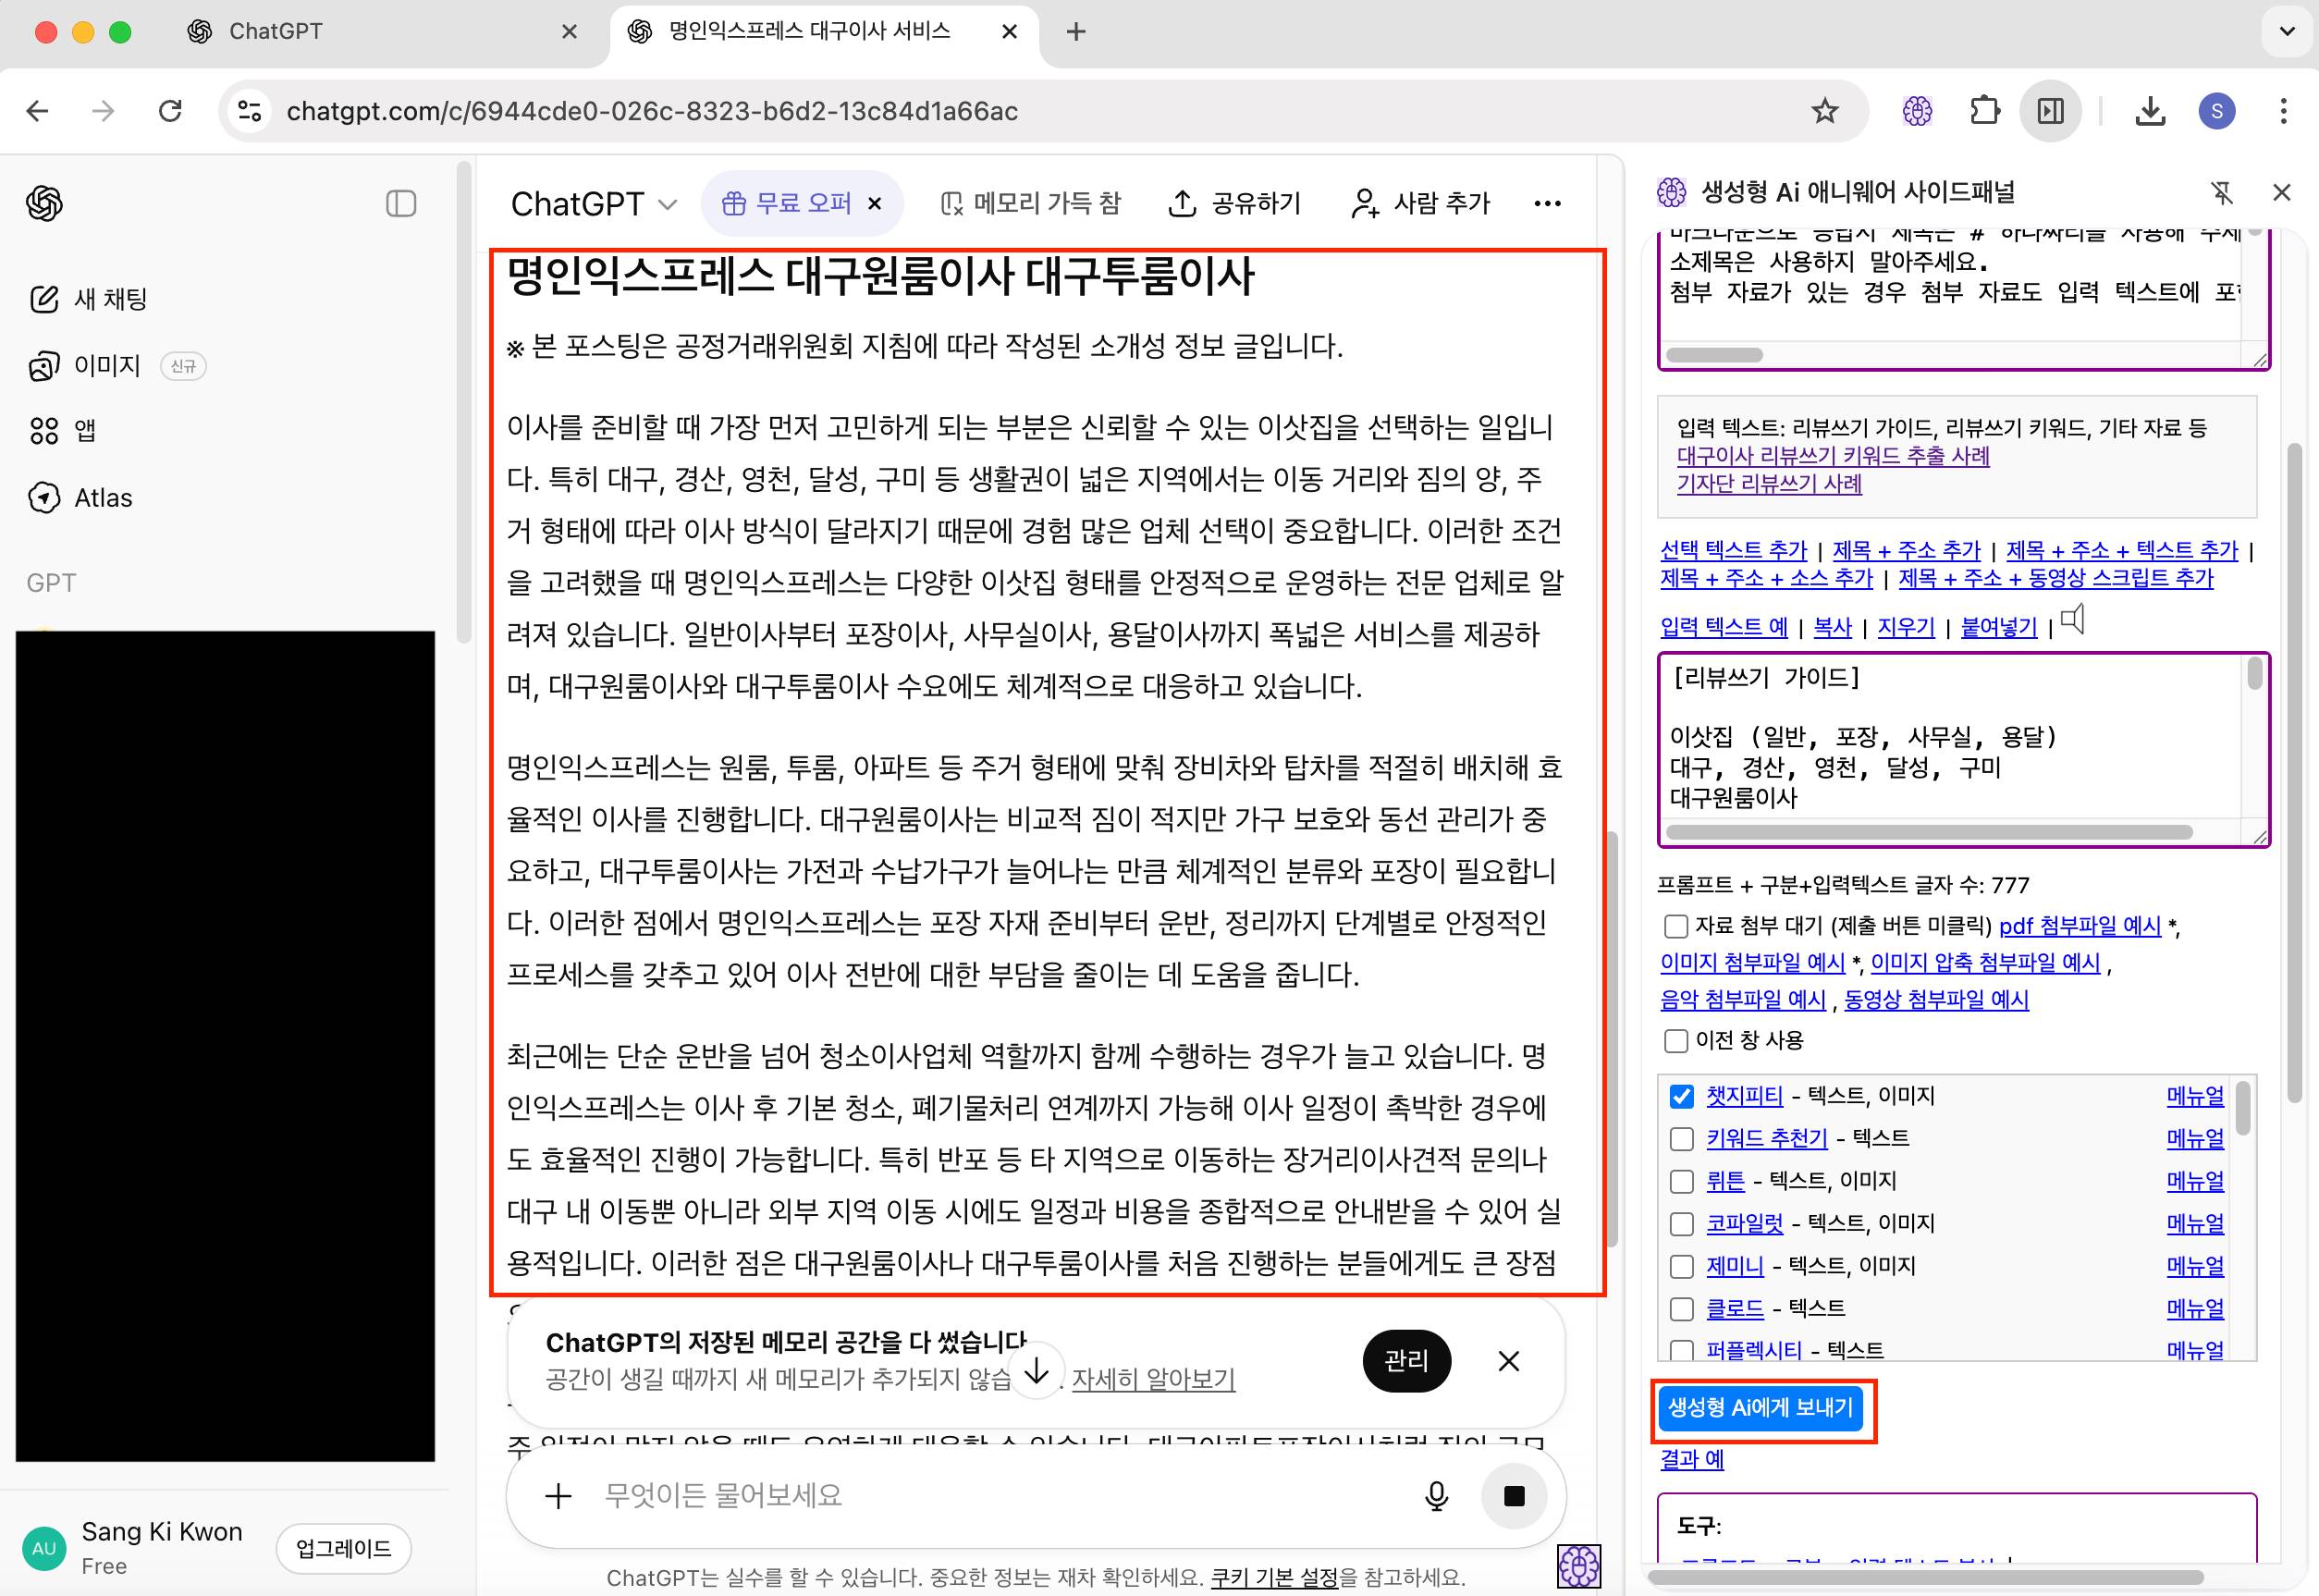Check the 이전 창 사용 checkbox
This screenshot has height=1596, width=2319.
tap(1676, 1041)
